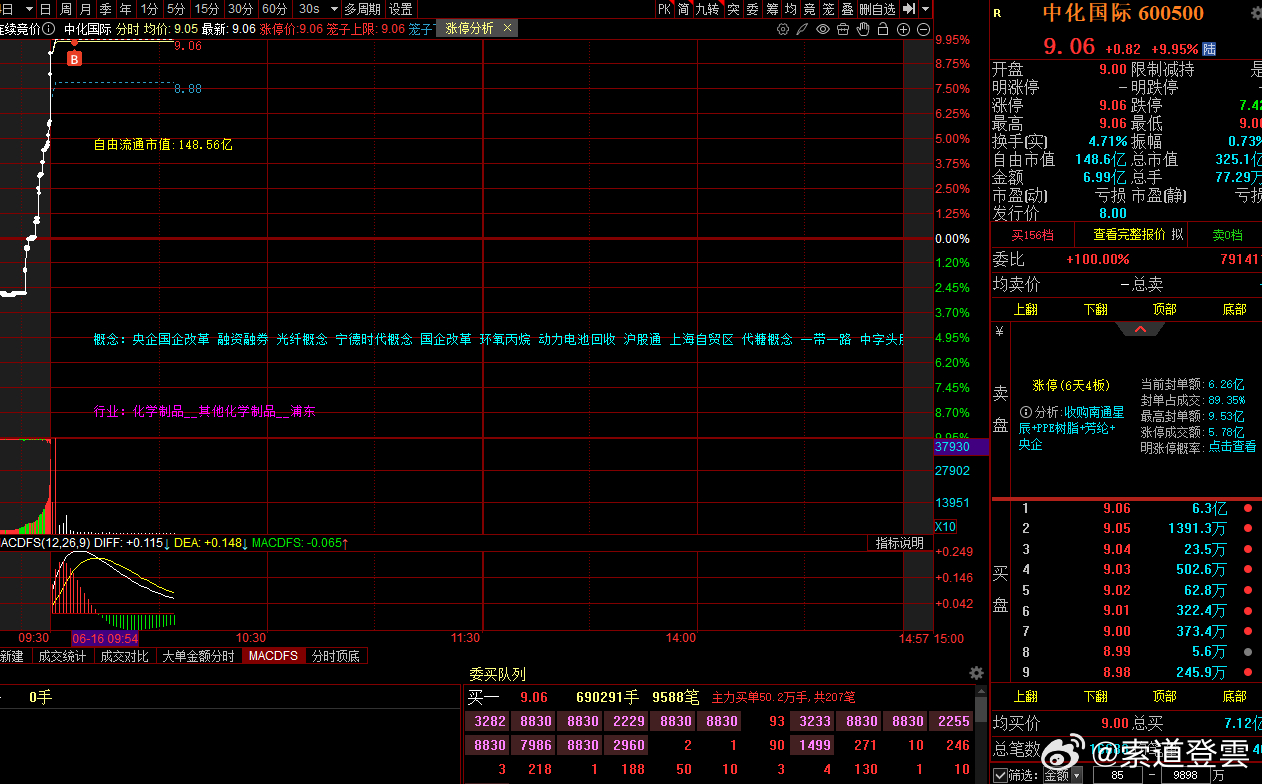The height and width of the screenshot is (784, 1262).
Task: Click 买156档 buy depth tab
Action: tap(1032, 235)
